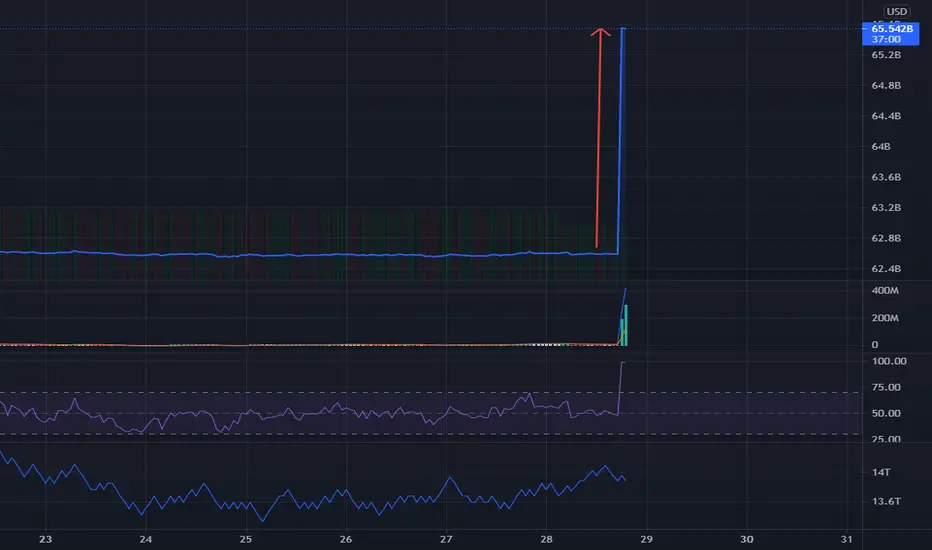Click date 29 on the time axis
932x550 pixels.
(646, 539)
